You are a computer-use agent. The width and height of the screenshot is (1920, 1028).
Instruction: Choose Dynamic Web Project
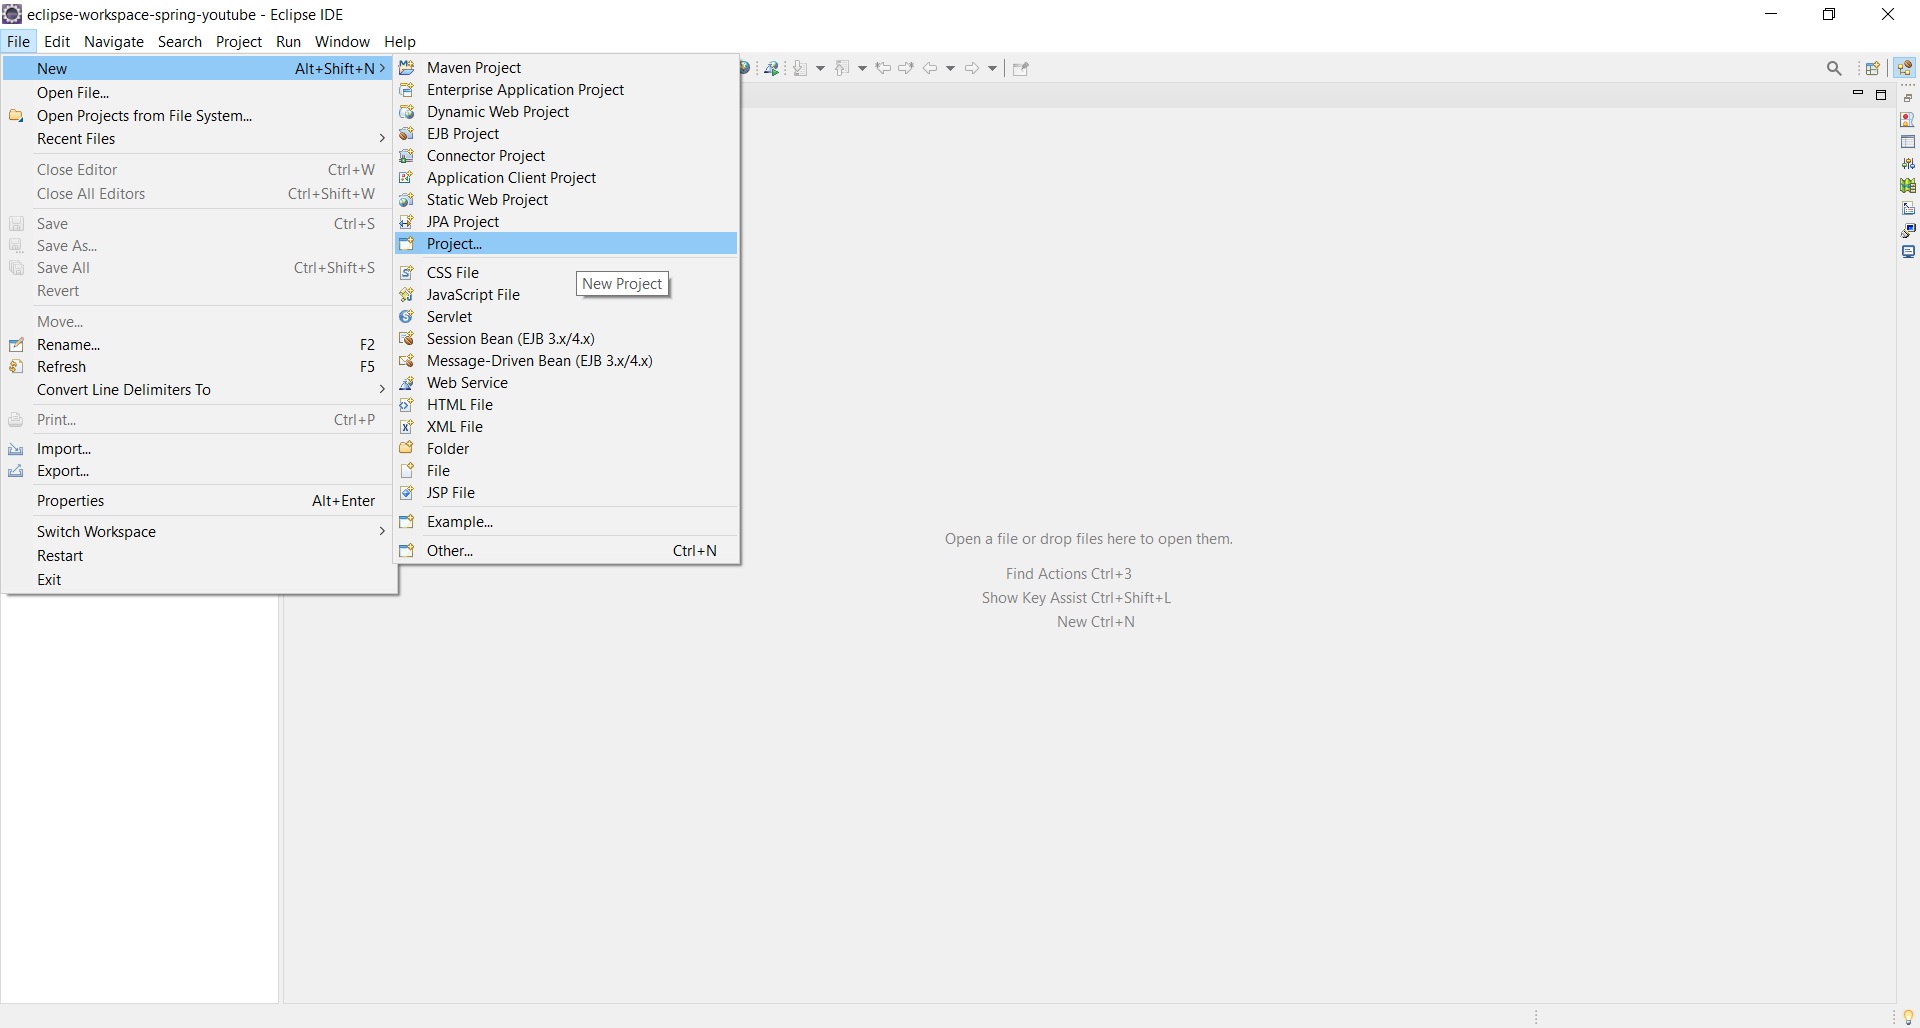click(566, 111)
